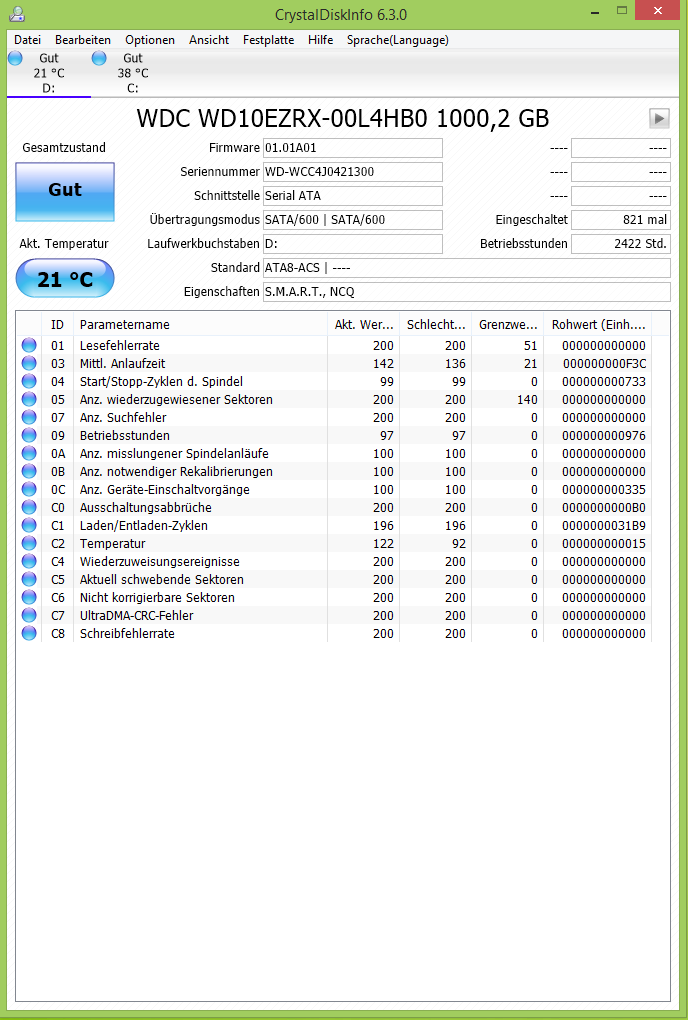Click status icon of Geräte-Einschaltvorgänge row
Viewport: 688px width, 1020px height.
(29, 489)
